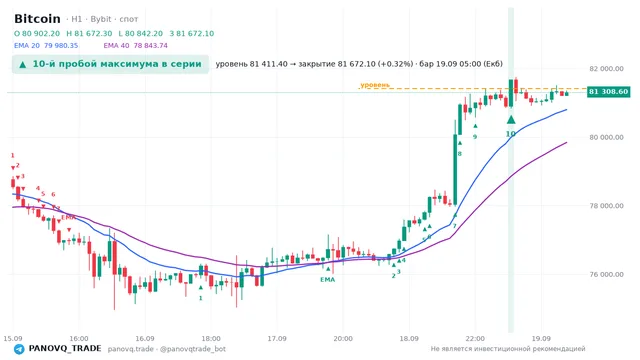Click the '18:00' time axis label
The width and height of the screenshot is (640, 360).
click(211, 338)
